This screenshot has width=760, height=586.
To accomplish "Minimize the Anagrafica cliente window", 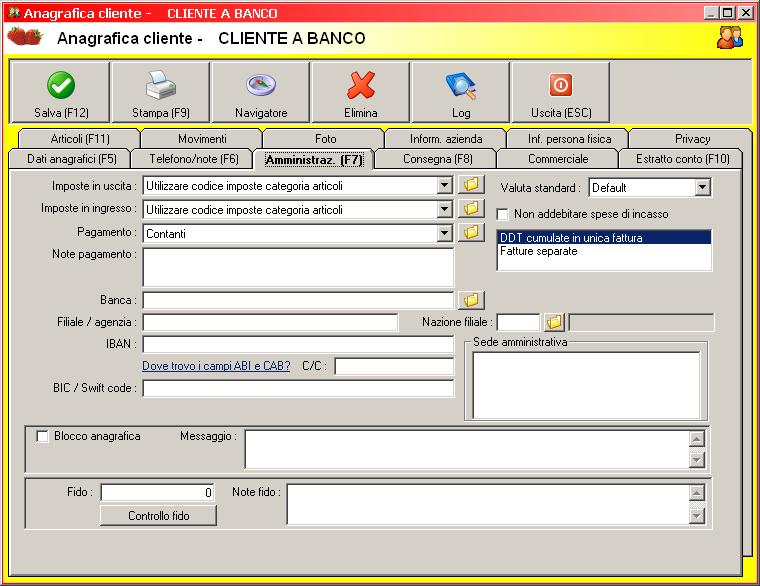I will point(711,13).
